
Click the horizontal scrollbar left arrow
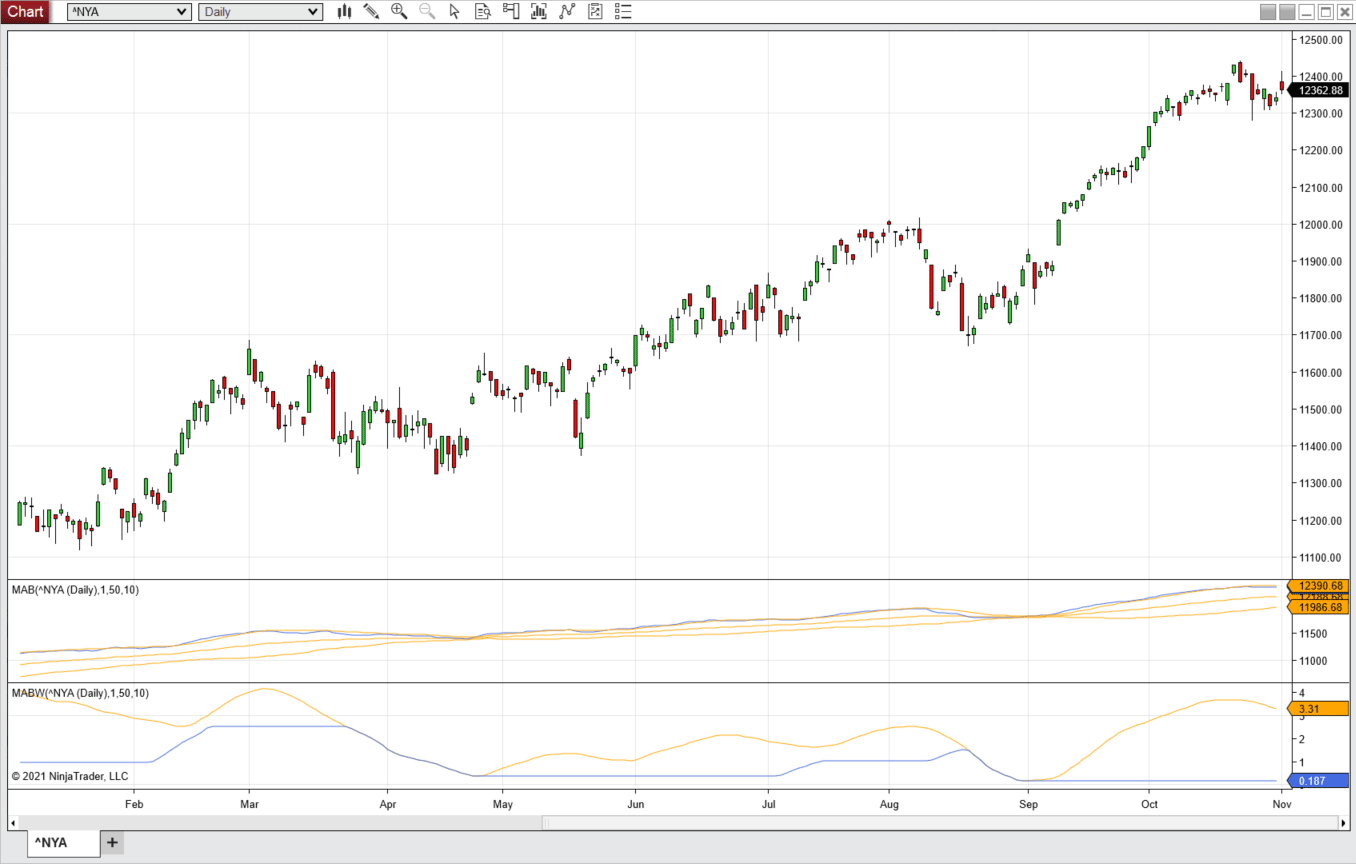click(x=13, y=823)
